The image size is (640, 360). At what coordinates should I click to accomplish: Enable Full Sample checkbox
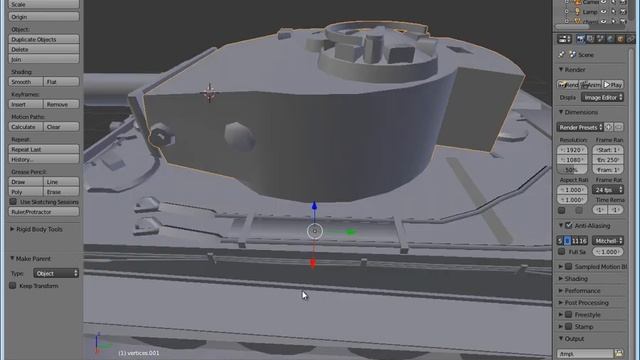point(562,252)
